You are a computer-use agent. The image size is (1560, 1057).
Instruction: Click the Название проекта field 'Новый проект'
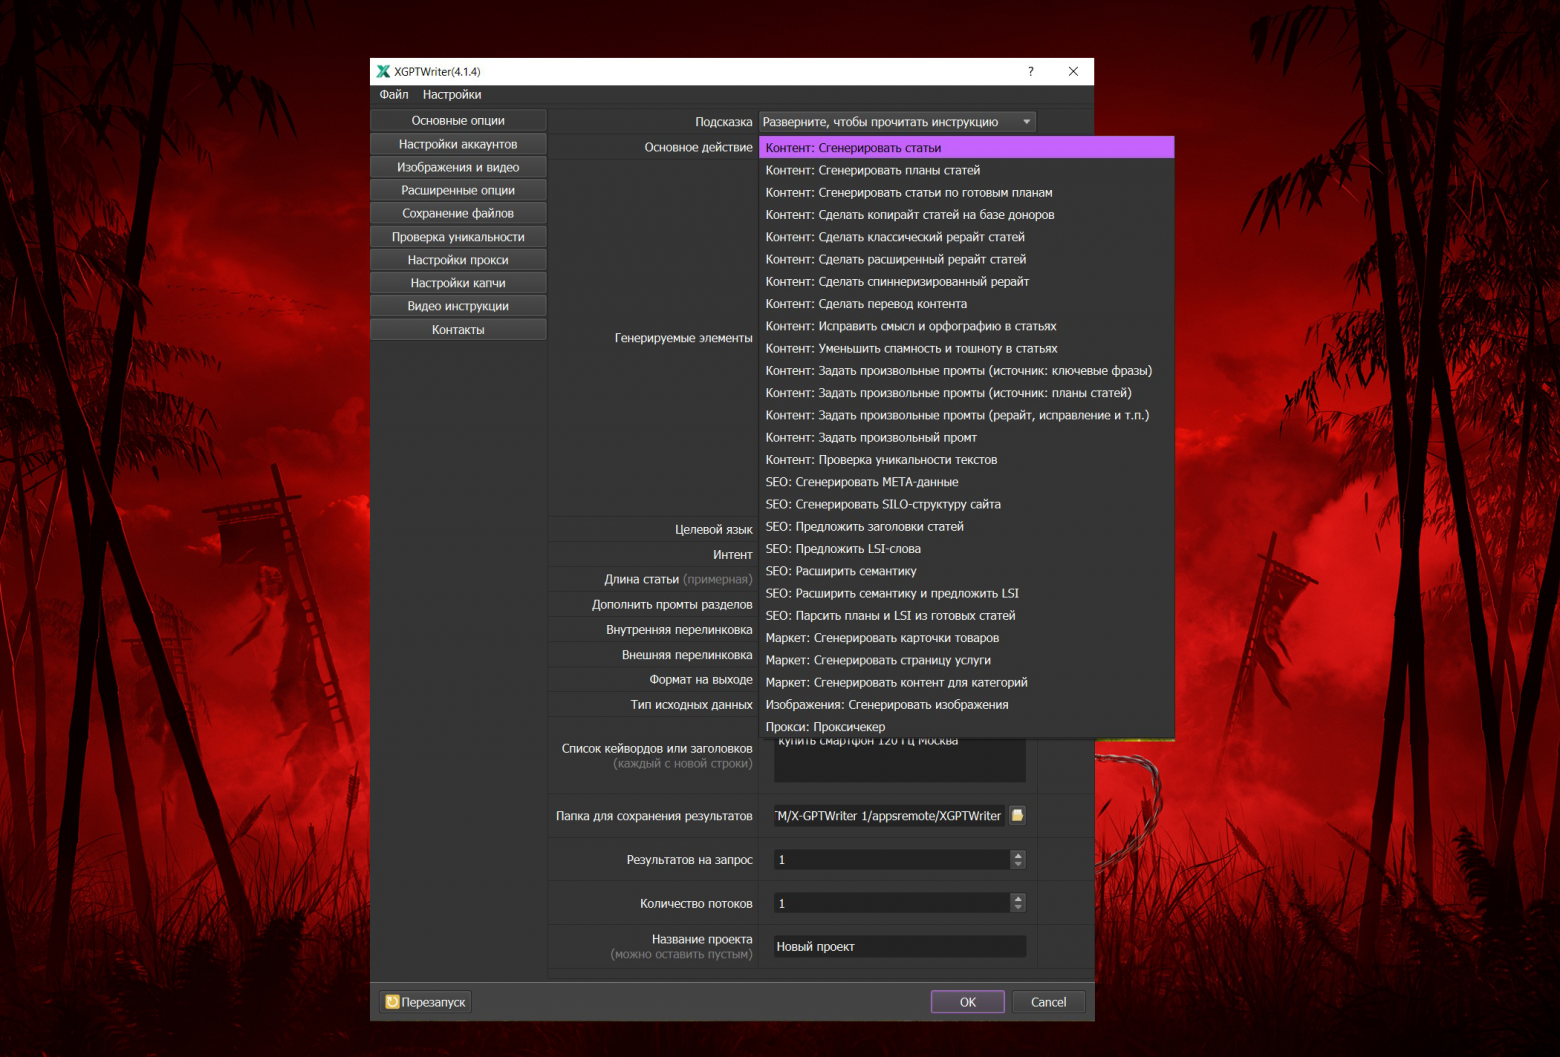[x=900, y=947]
